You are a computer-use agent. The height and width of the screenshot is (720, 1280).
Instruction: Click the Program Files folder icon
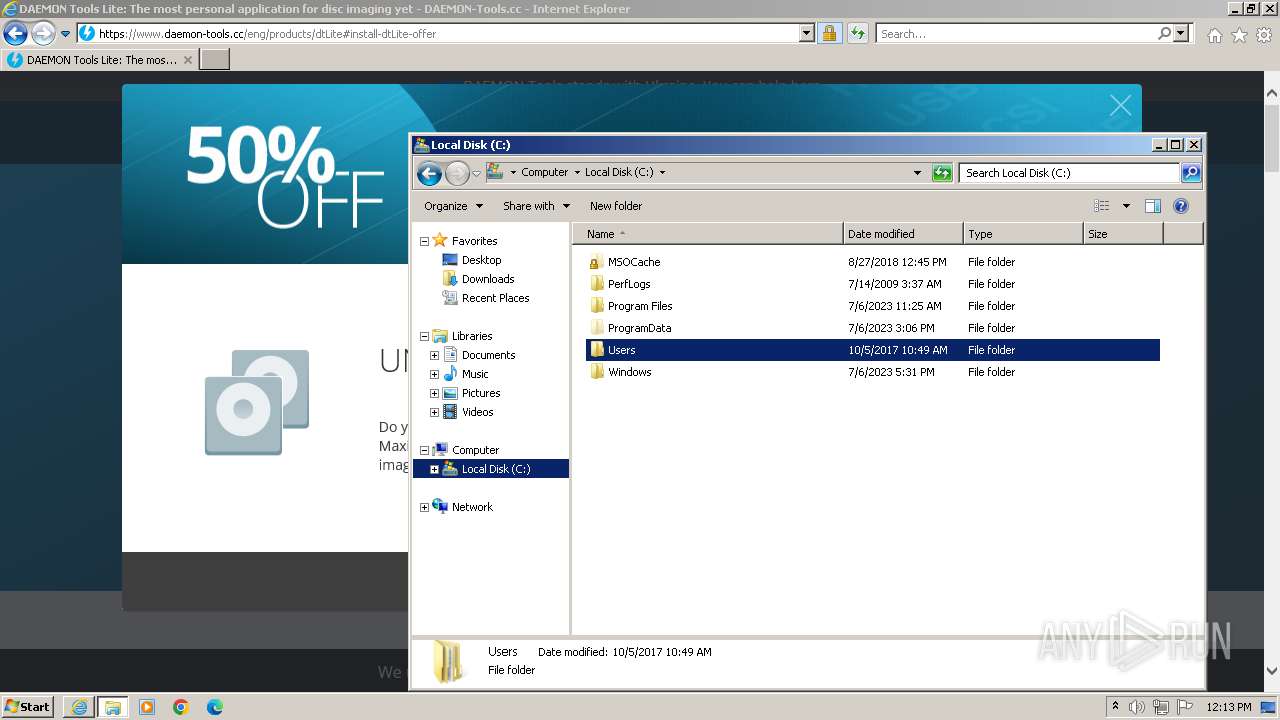click(597, 306)
